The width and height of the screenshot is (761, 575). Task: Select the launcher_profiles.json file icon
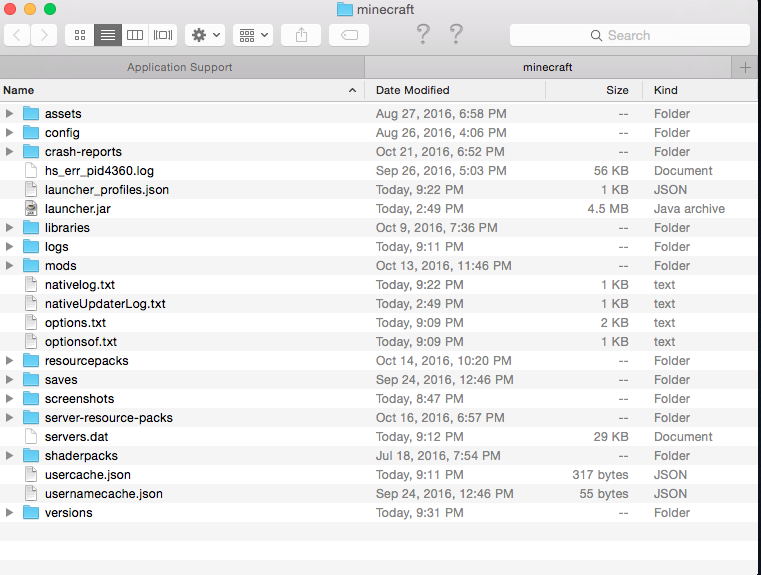(x=31, y=189)
